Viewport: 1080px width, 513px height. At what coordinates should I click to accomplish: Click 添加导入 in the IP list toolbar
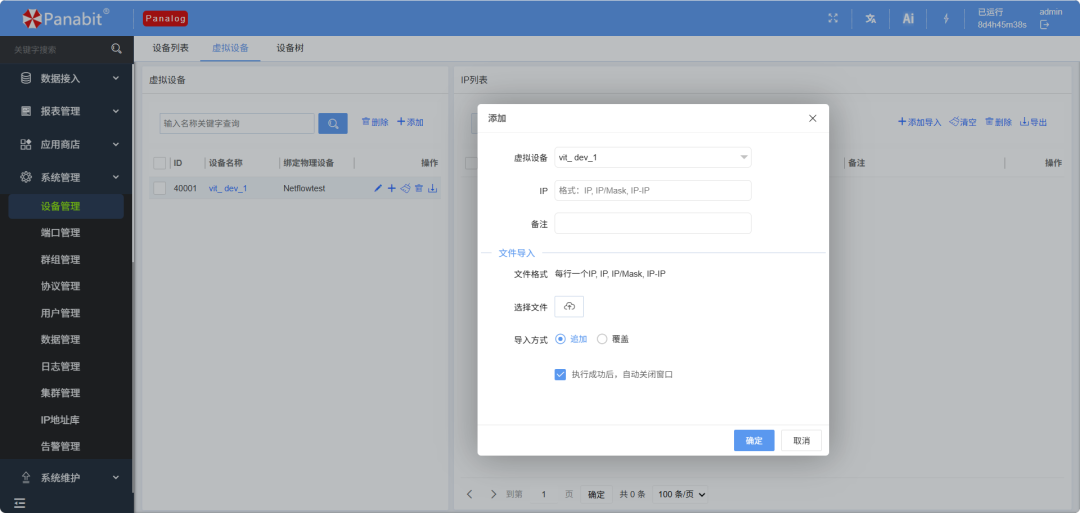point(920,123)
